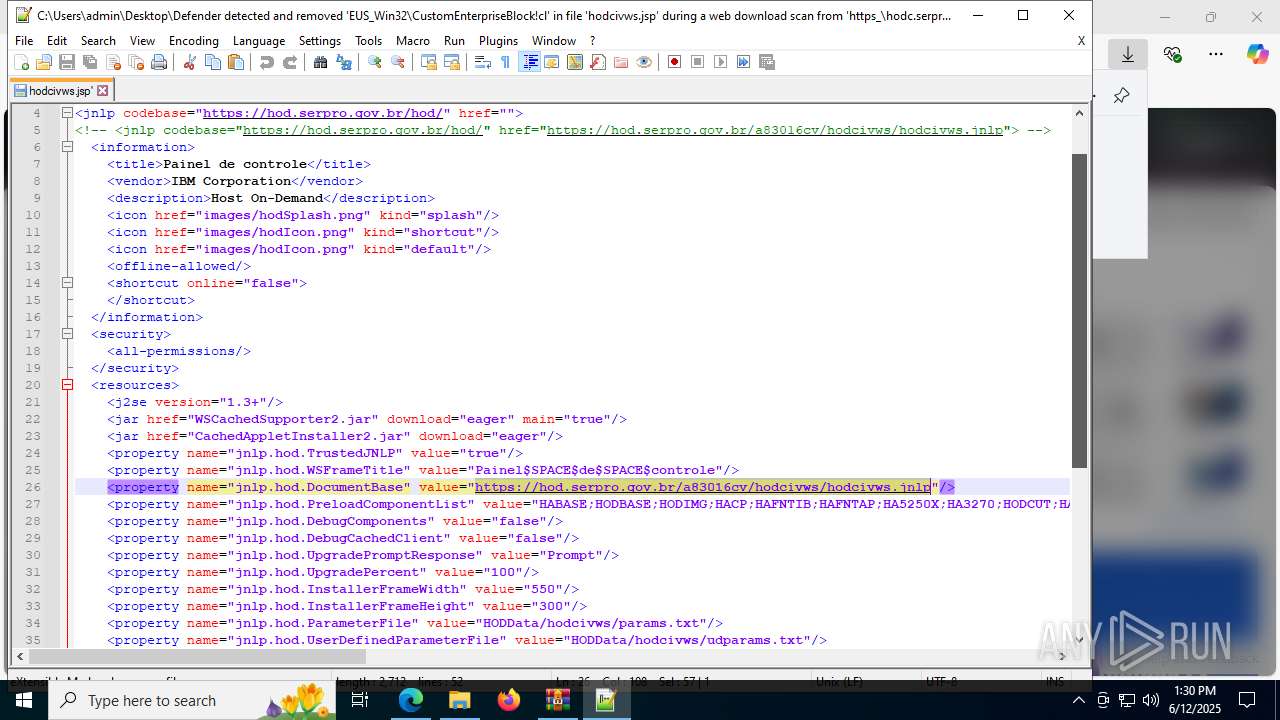Open File Explorer from the taskbar
The image size is (1280, 720).
459,700
